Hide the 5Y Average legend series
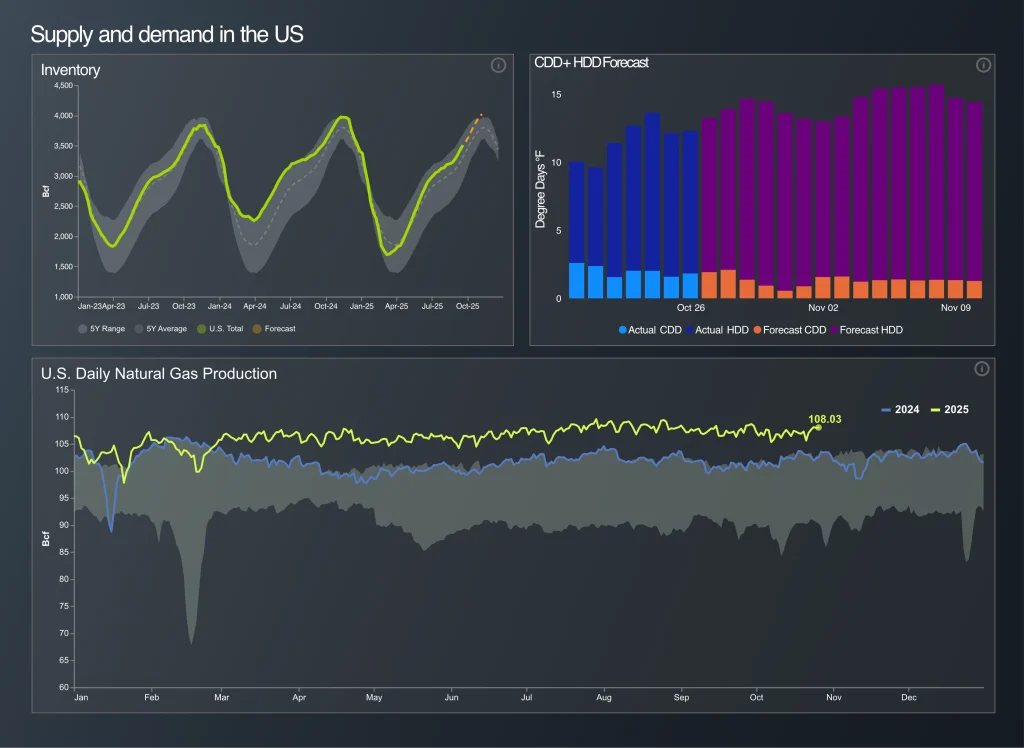1024x748 pixels. tap(160, 328)
